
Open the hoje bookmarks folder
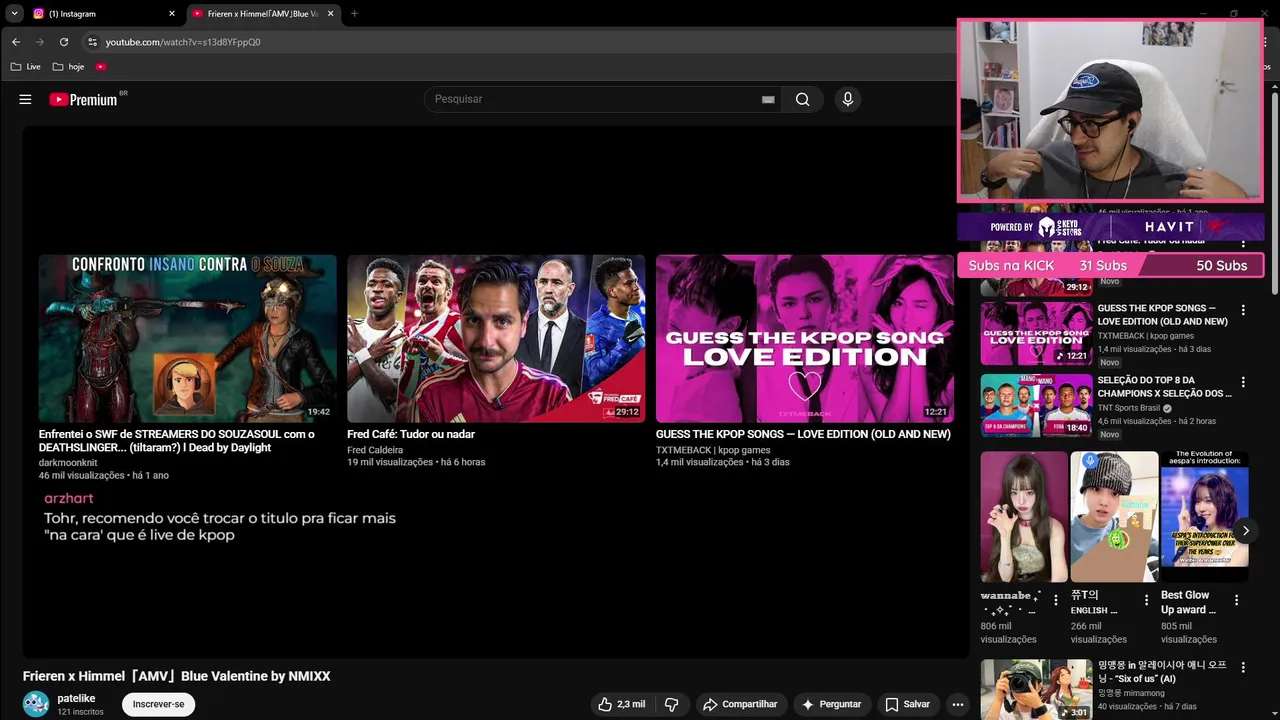(68, 67)
